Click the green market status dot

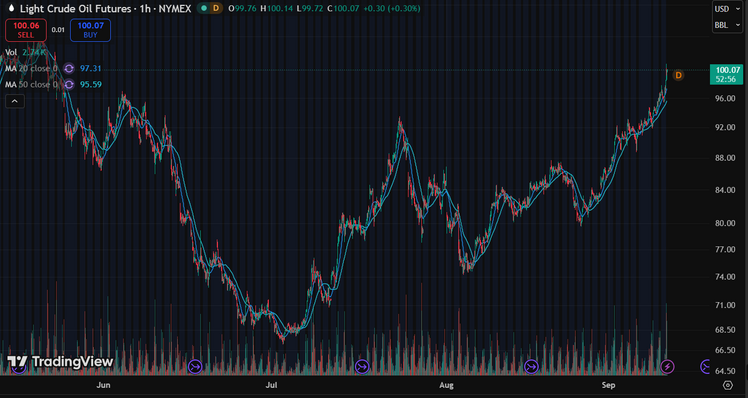pos(204,8)
